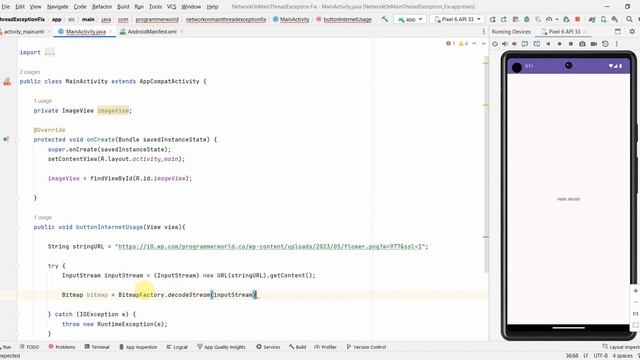Open emulator toolbar more options menu
The width and height of the screenshot is (640, 360).
[x=617, y=44]
